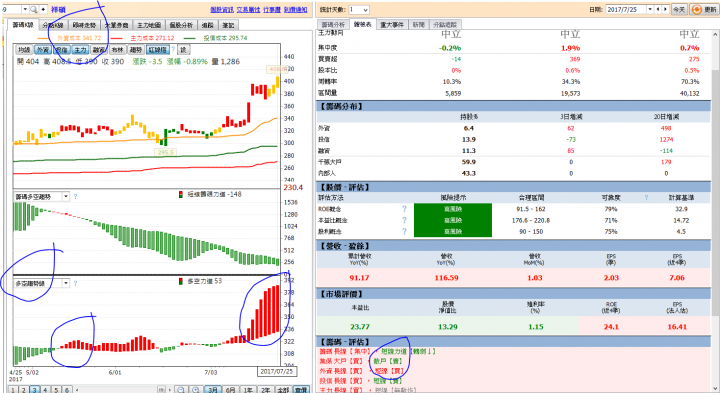The height and width of the screenshot is (393, 720).
Task: Switch to the 個股分析 tab
Action: click(x=181, y=25)
